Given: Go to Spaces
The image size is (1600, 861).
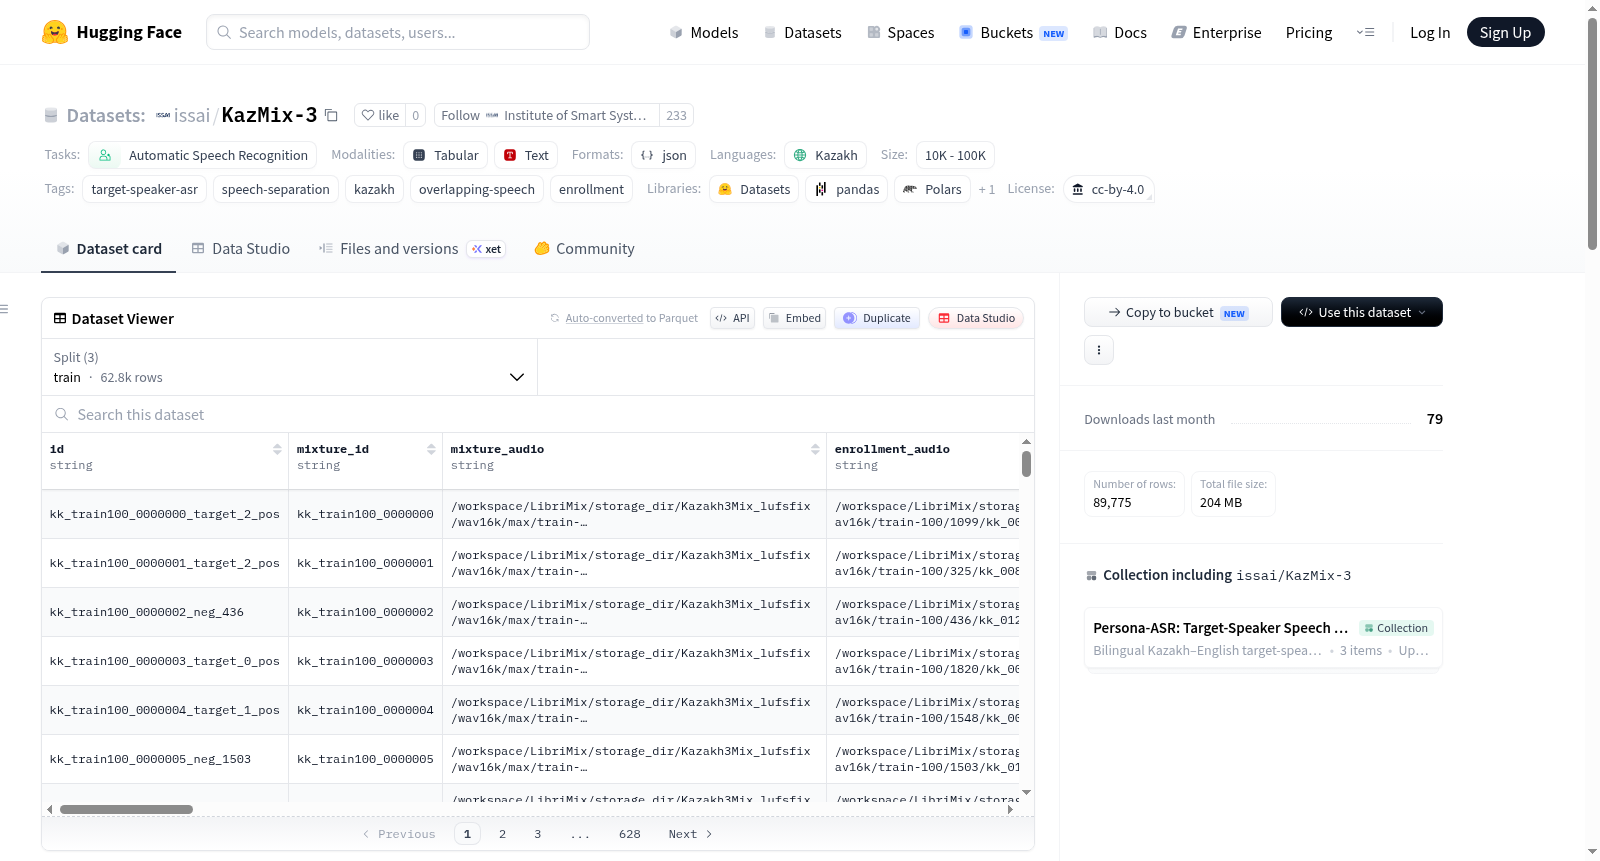Looking at the screenshot, I should tap(900, 32).
